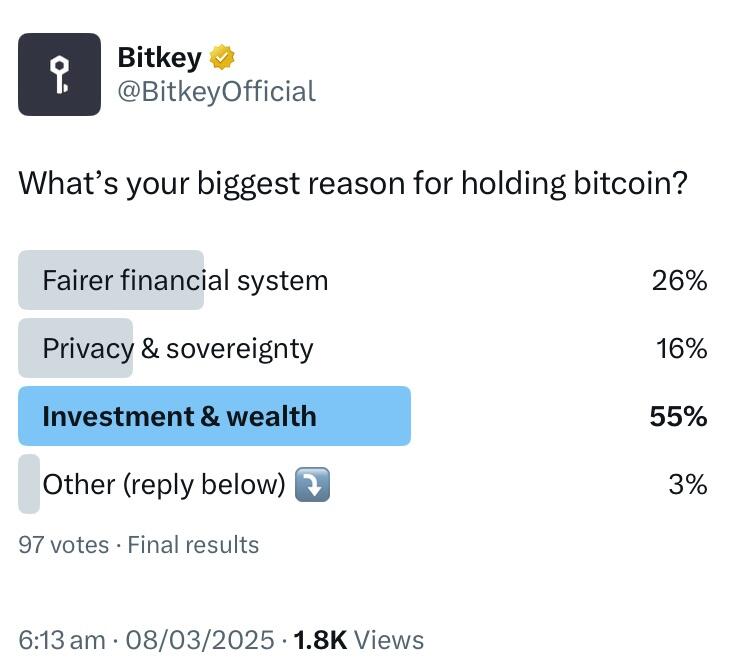Open the 6:13 am timestamp
Viewport: 750px width, 672px height.
click(62, 640)
